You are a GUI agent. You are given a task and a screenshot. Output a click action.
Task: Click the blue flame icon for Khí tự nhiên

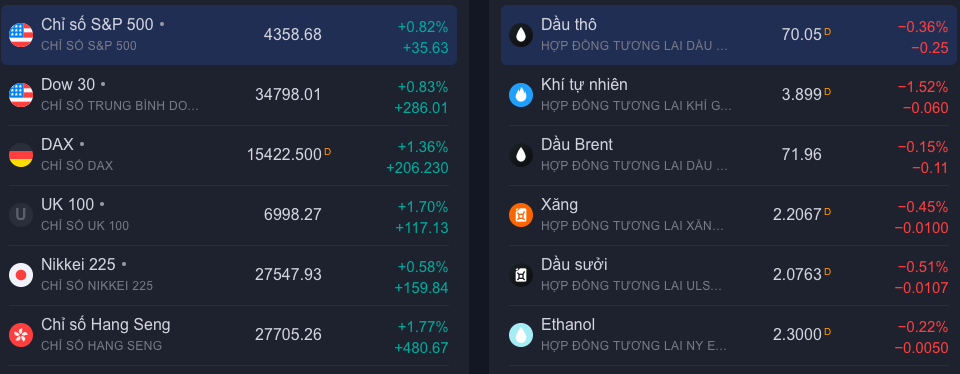[521, 95]
